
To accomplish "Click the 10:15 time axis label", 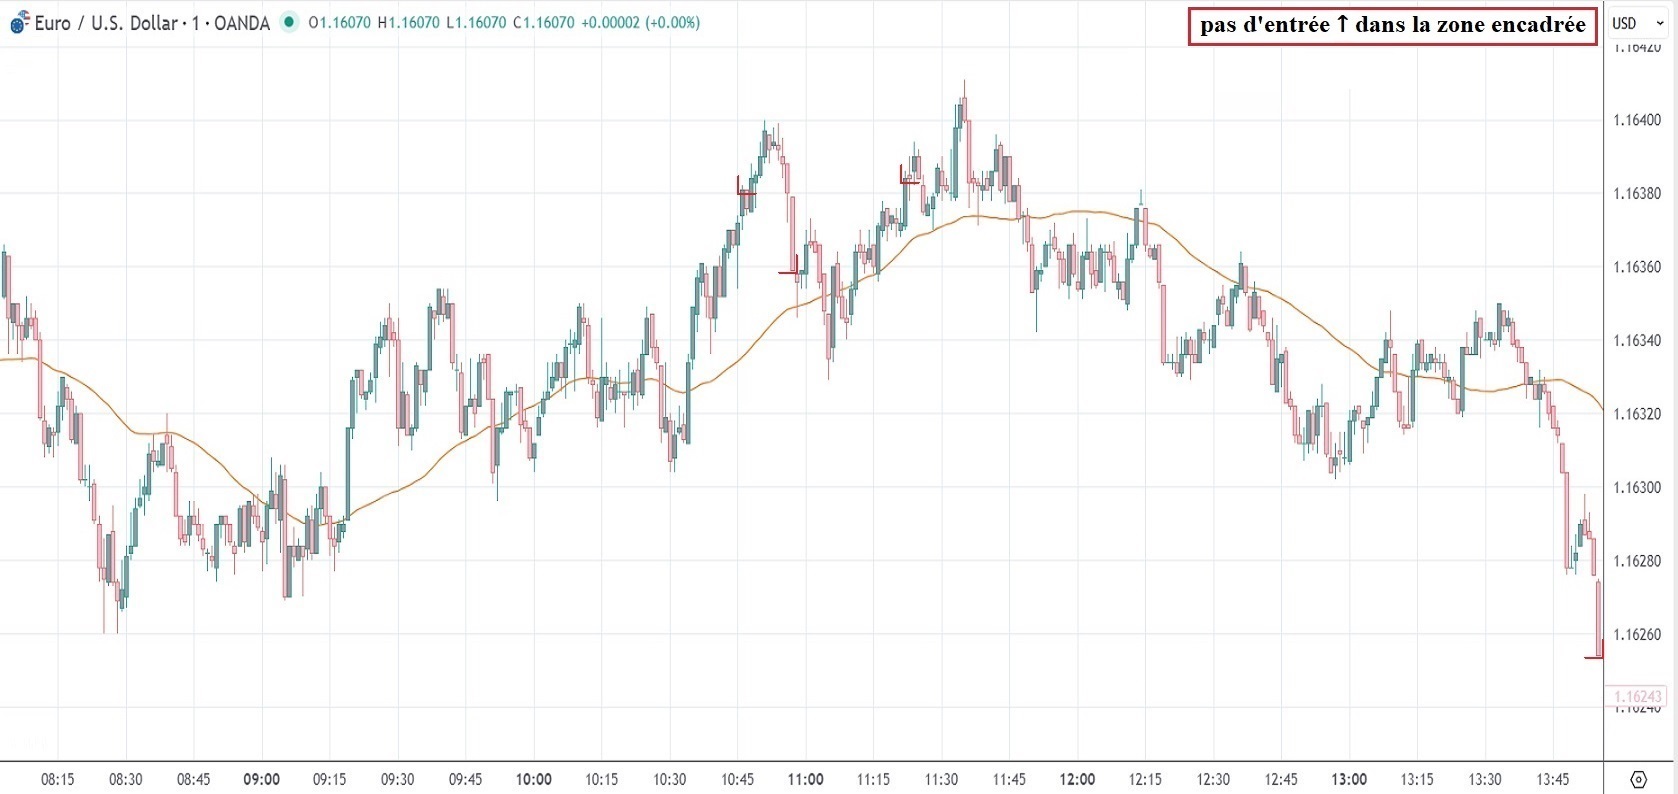I will click(602, 779).
